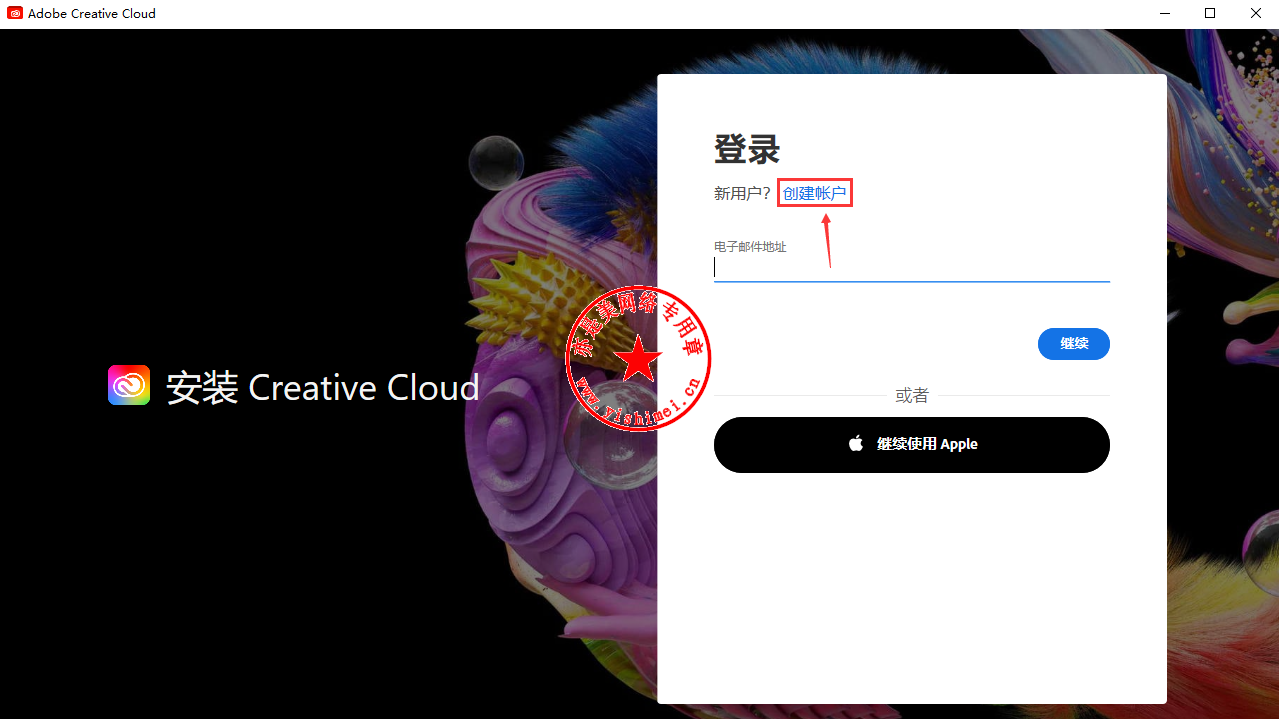1279x719 pixels.
Task: Maximize the Adobe Creative Cloud window
Action: 1211,14
